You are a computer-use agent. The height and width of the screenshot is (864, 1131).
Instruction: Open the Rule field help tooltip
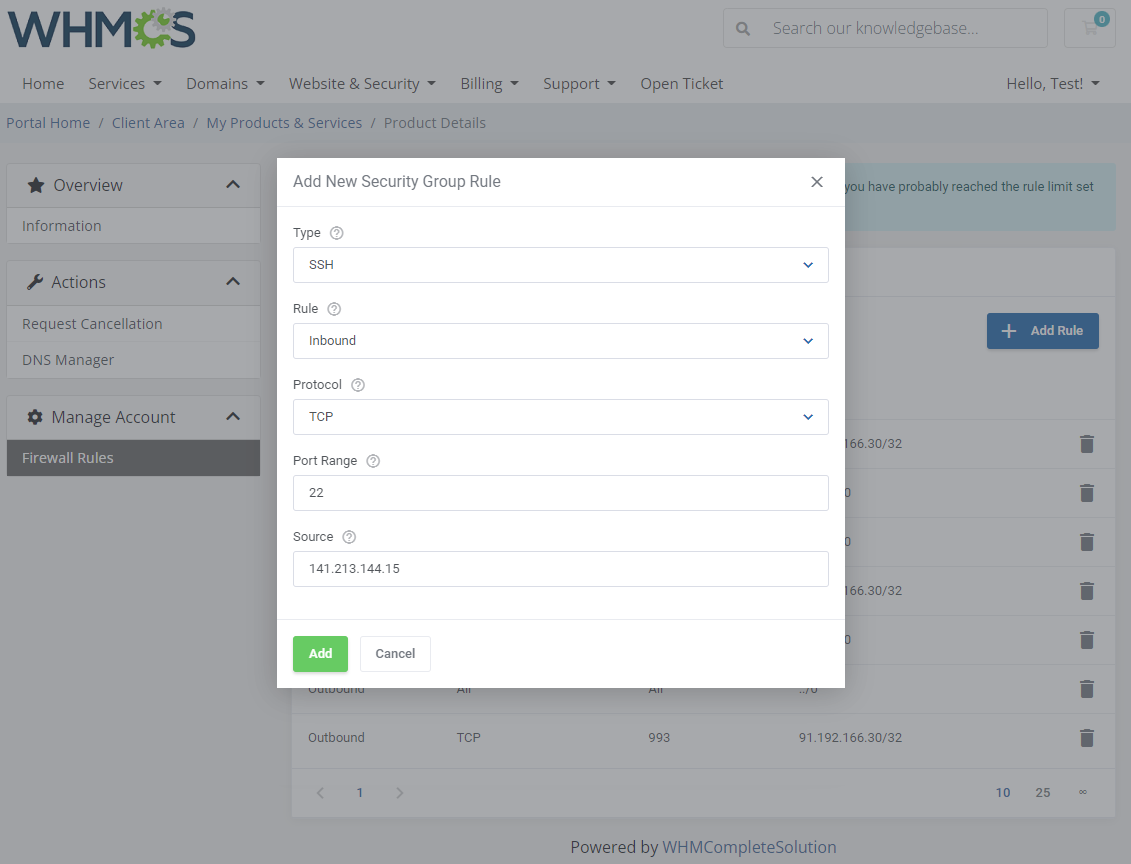coord(334,308)
